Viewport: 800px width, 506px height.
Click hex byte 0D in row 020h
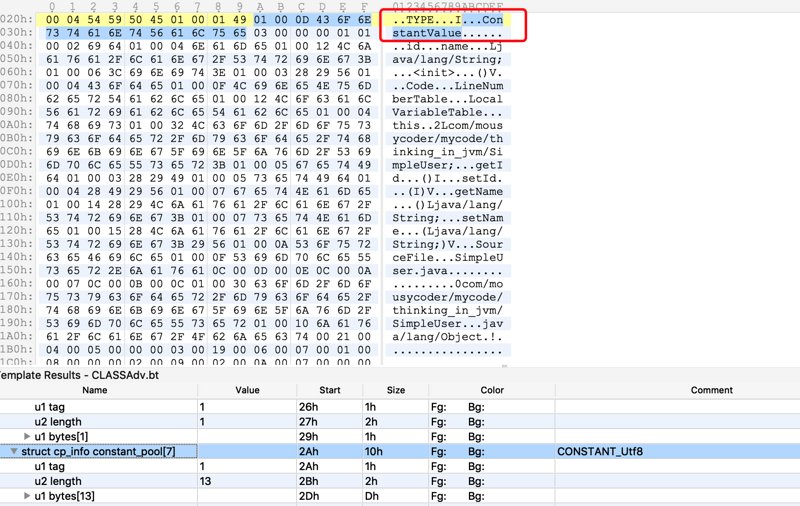pos(302,19)
